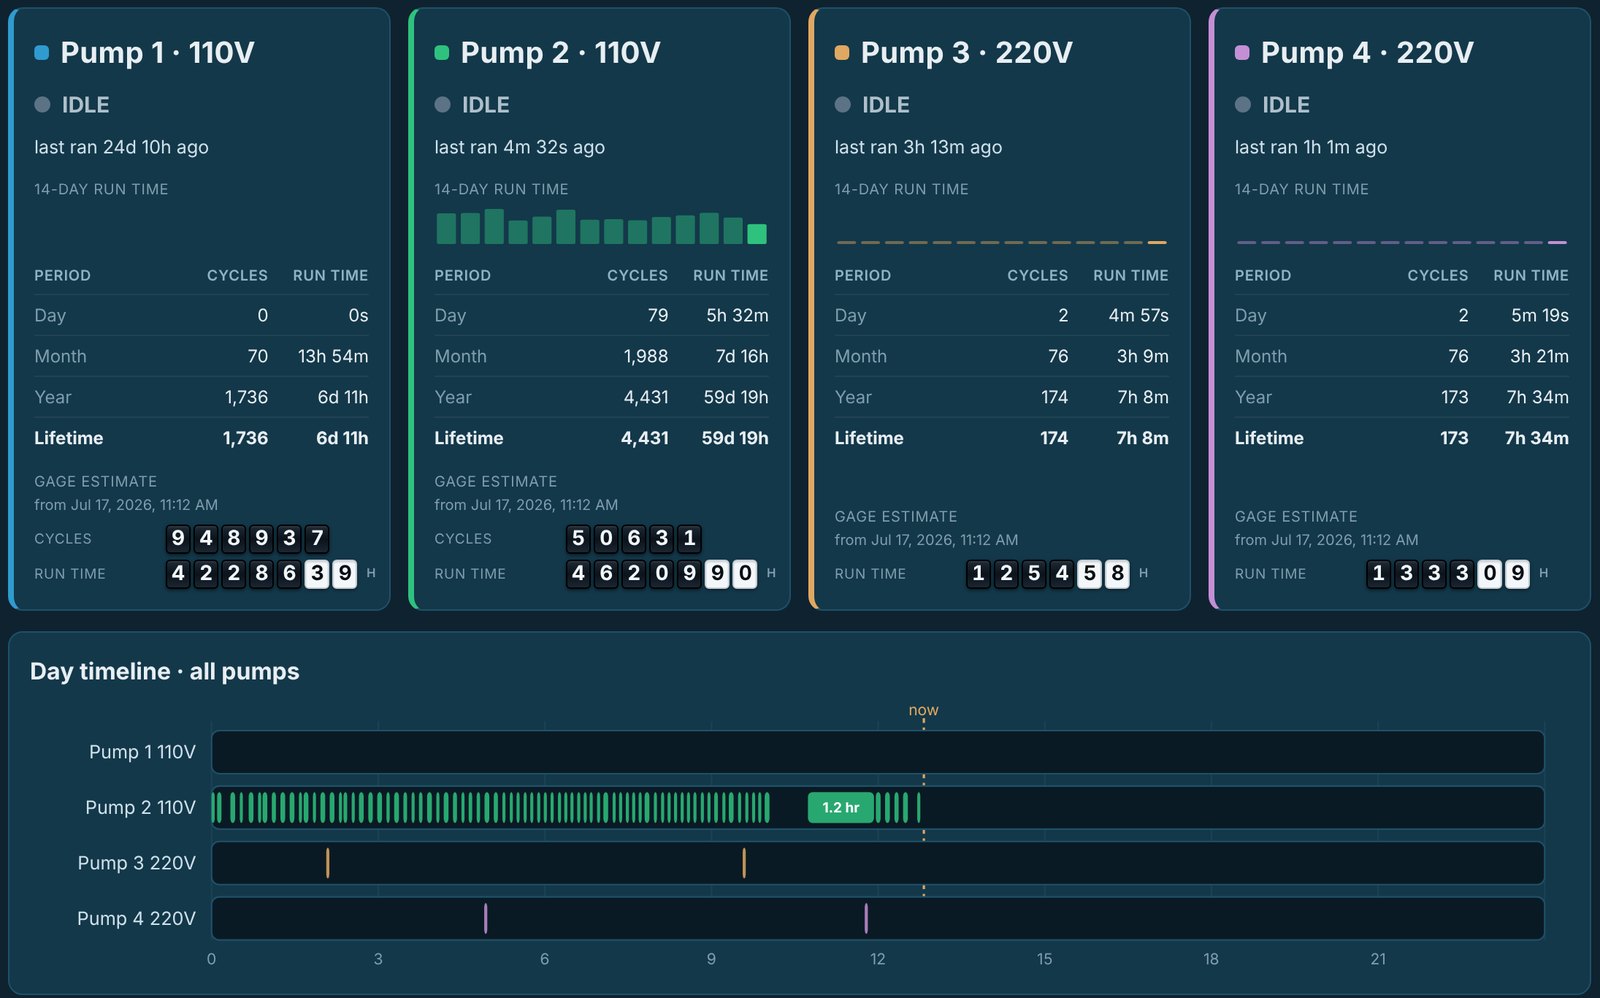
Task: Click 'last ran 4m 32s ago' text
Action: [x=519, y=147]
